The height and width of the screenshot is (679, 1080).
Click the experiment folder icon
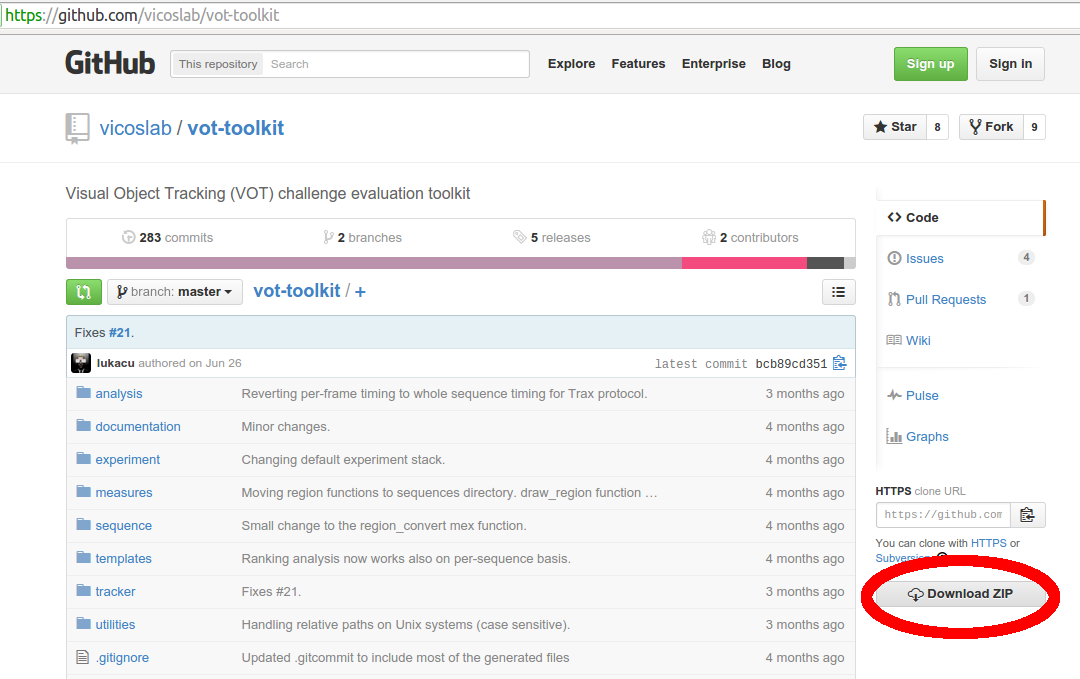(83, 459)
